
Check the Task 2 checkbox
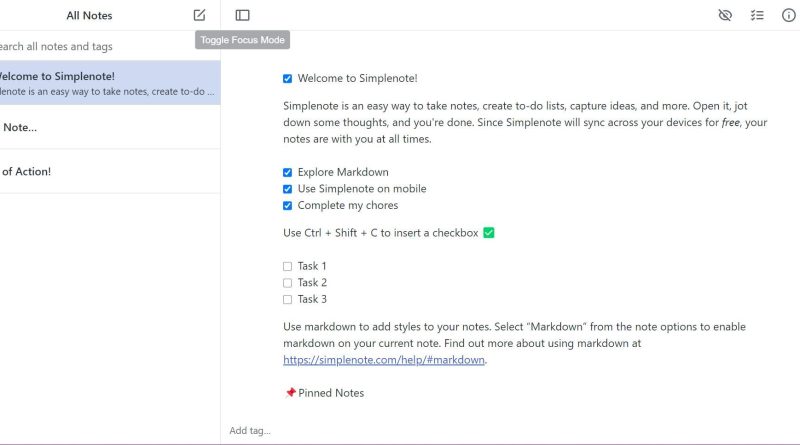(x=288, y=283)
